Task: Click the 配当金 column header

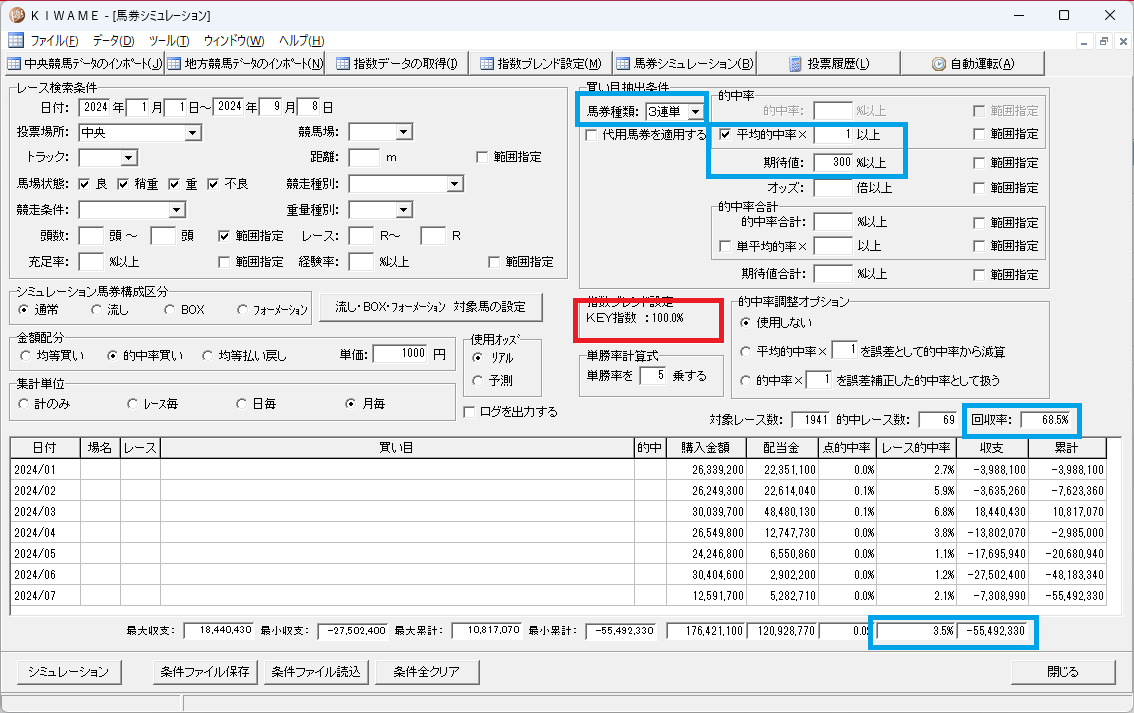Action: click(x=782, y=448)
